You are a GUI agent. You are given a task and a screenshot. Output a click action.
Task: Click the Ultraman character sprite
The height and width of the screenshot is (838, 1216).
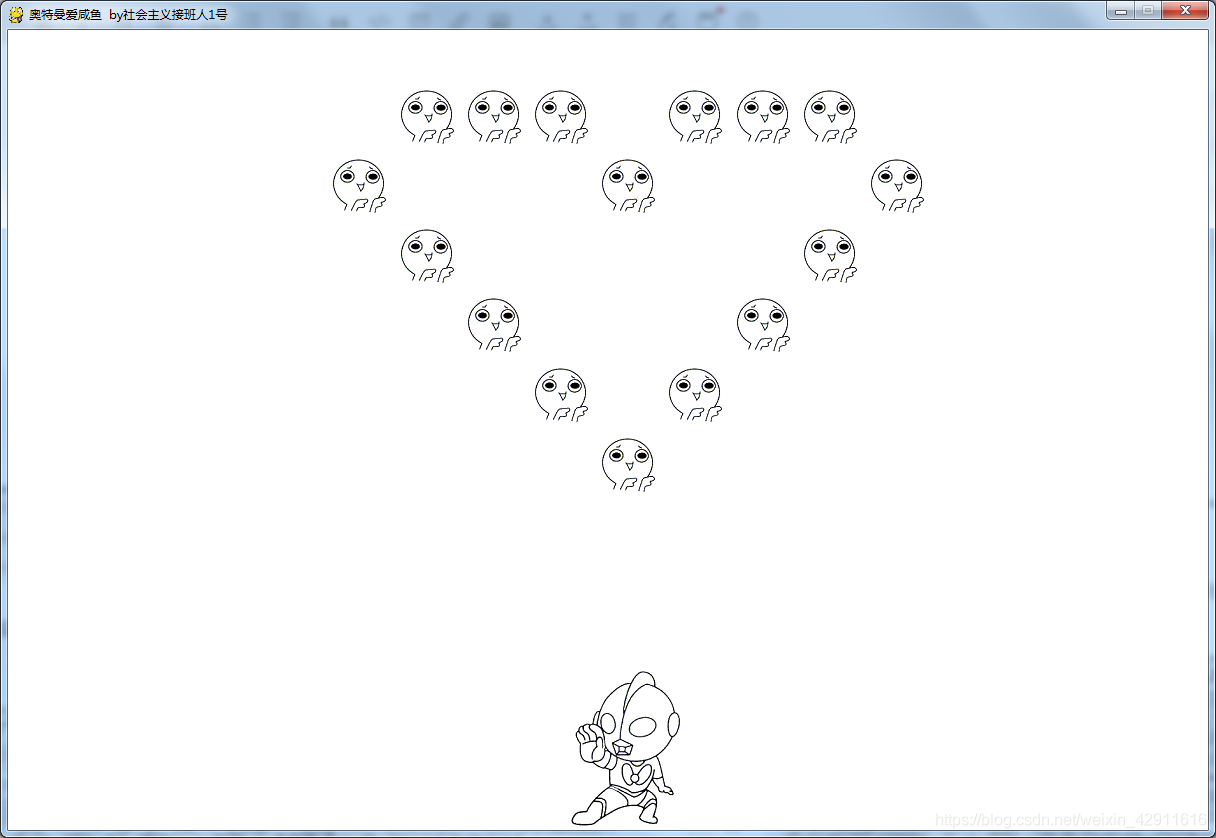pos(626,748)
